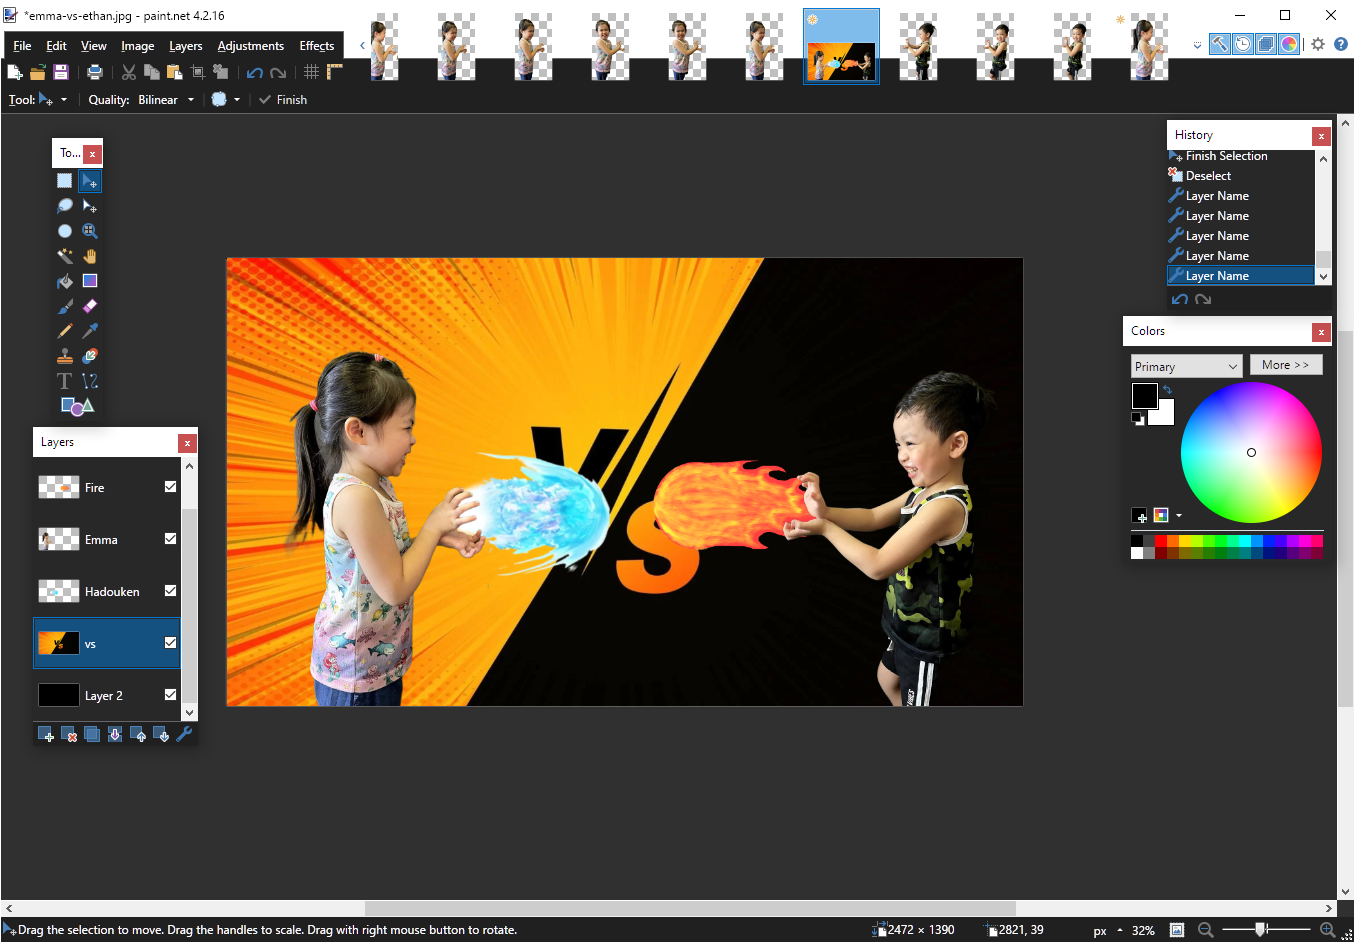Click the Finish button

[283, 100]
